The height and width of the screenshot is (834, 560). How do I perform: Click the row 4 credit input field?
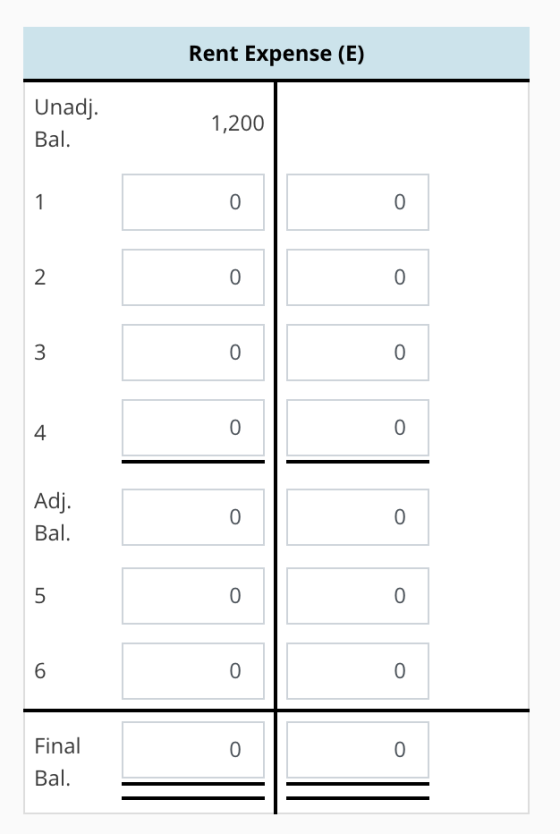pos(357,428)
